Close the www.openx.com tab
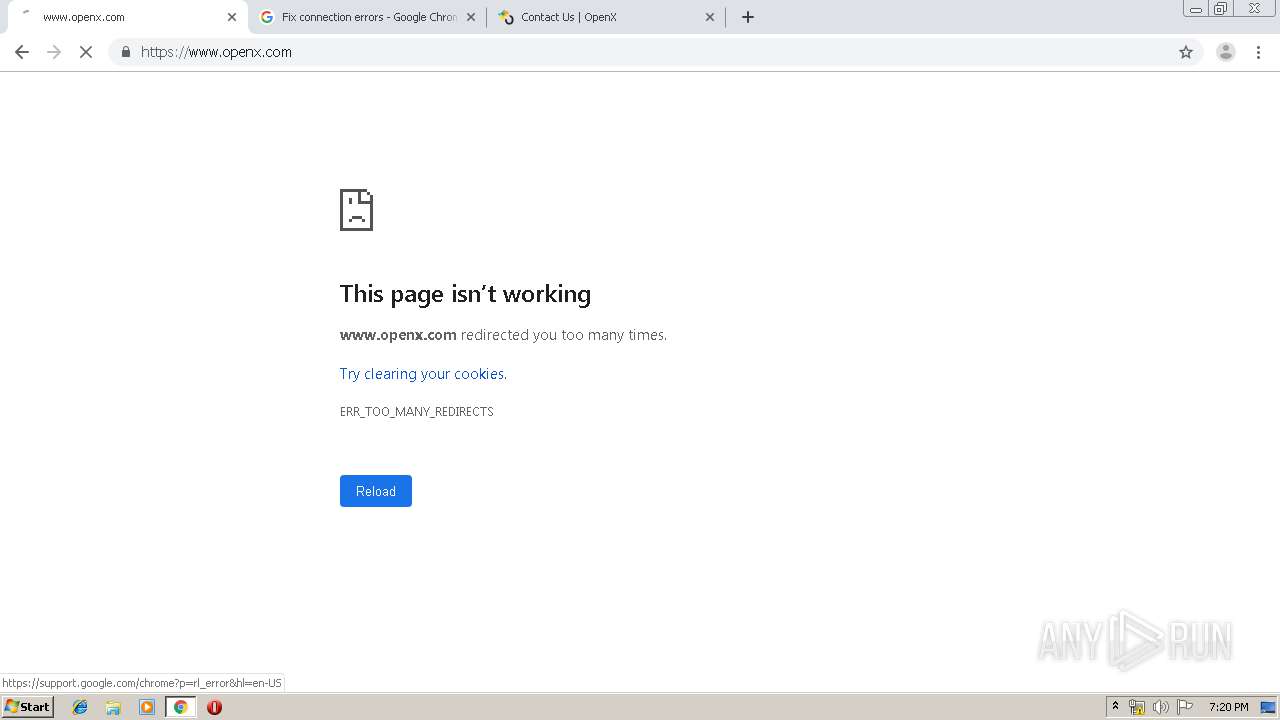The height and width of the screenshot is (720, 1280). coord(232,17)
